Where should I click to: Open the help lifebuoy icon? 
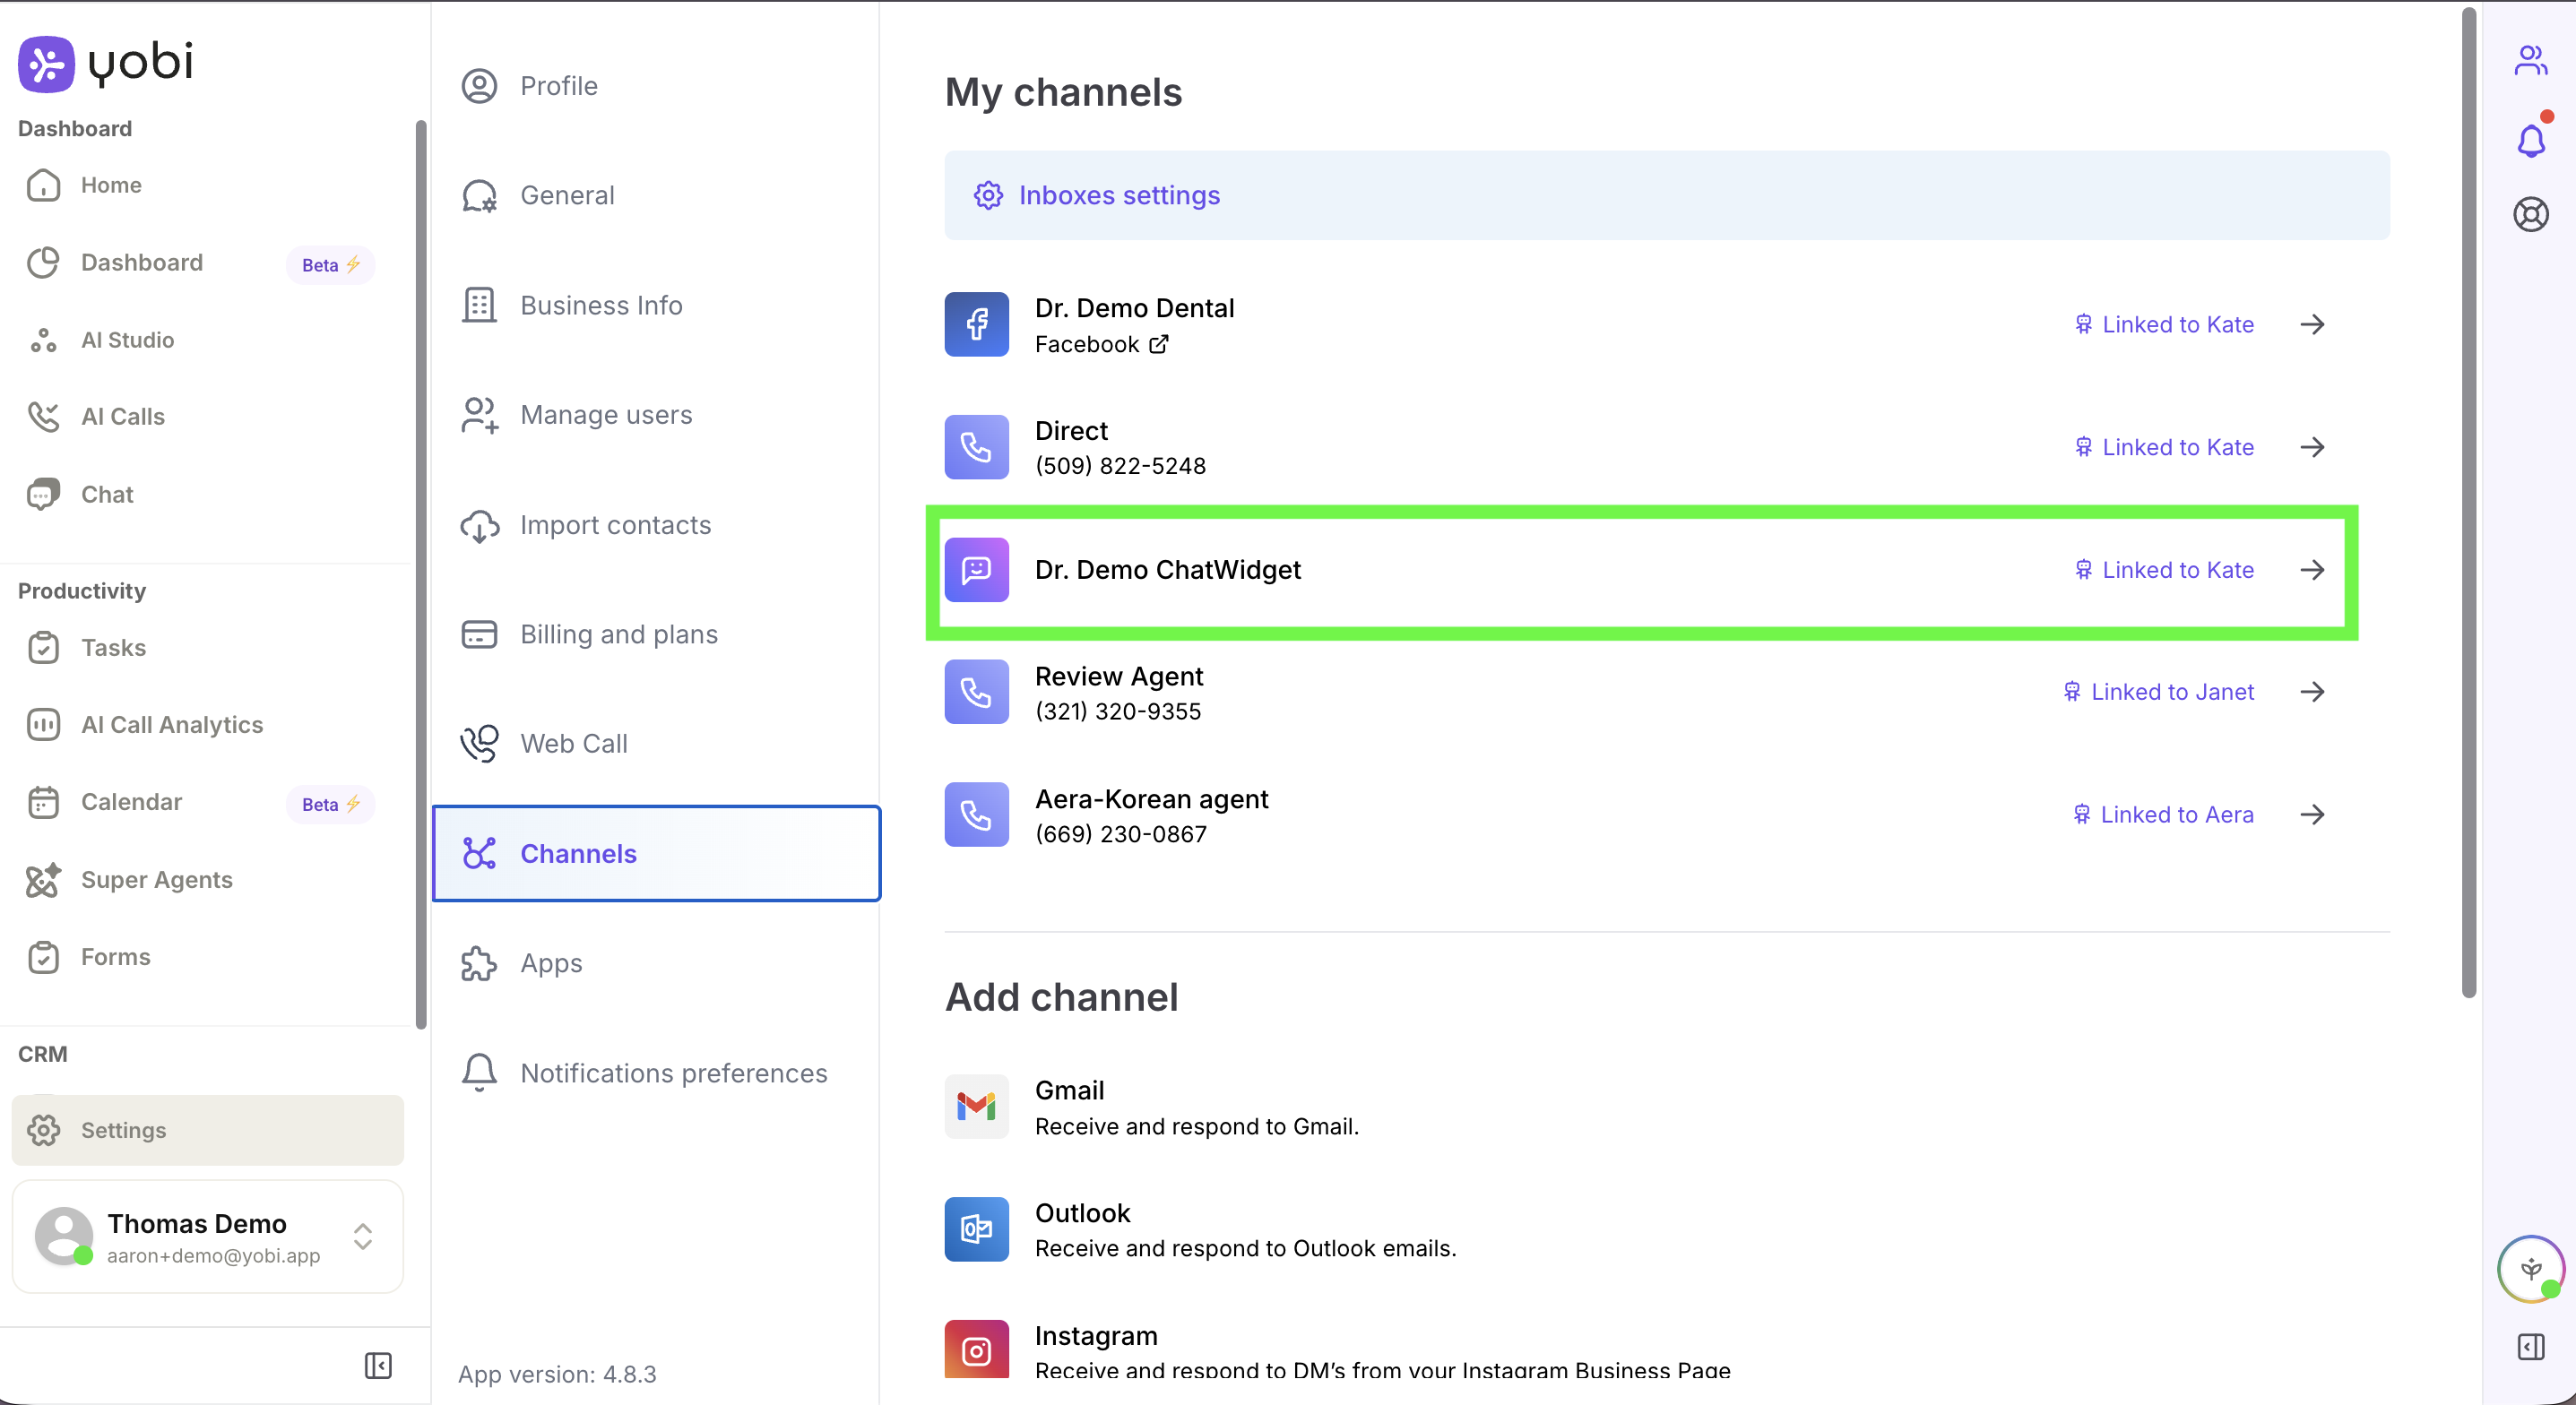click(2530, 214)
